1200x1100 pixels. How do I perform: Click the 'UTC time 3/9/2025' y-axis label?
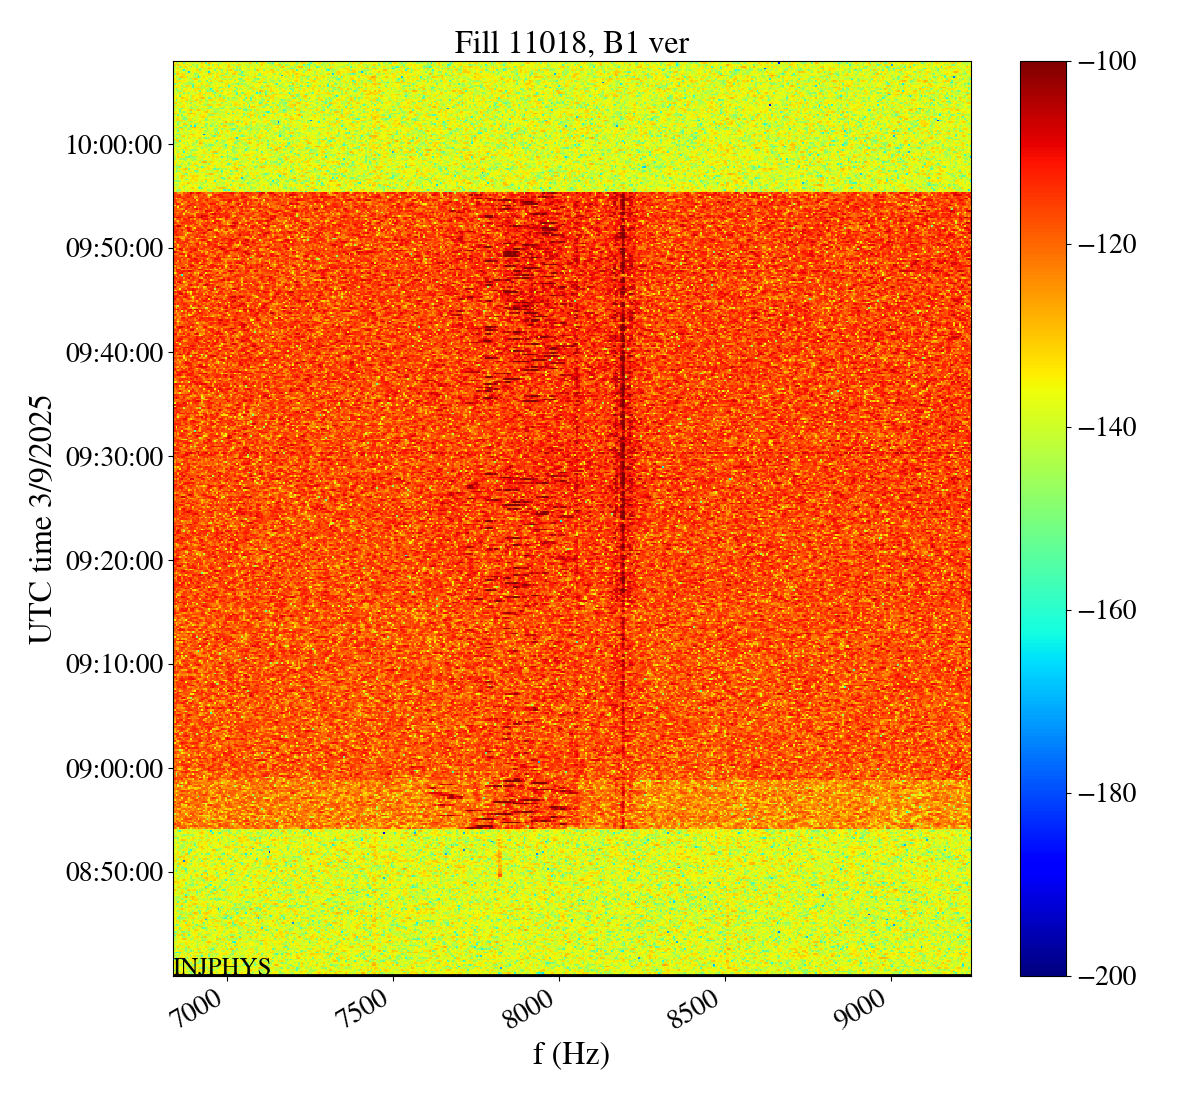click(40, 519)
